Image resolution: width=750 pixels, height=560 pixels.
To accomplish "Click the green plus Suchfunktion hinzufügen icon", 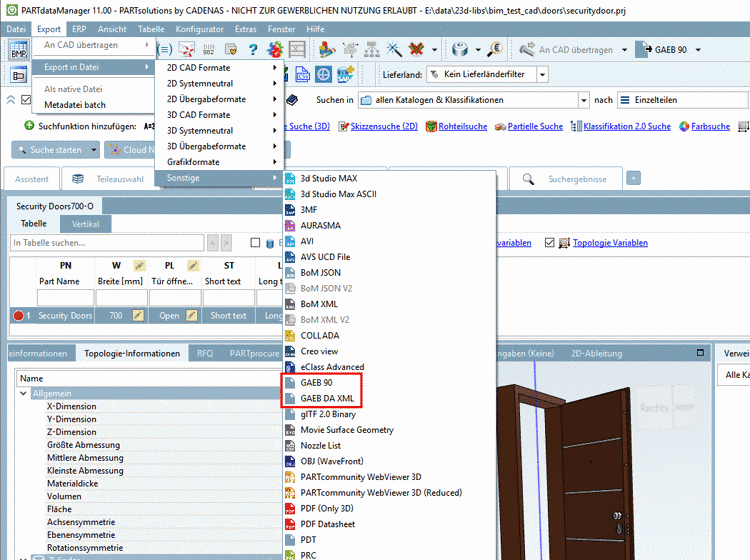I will tap(29, 126).
